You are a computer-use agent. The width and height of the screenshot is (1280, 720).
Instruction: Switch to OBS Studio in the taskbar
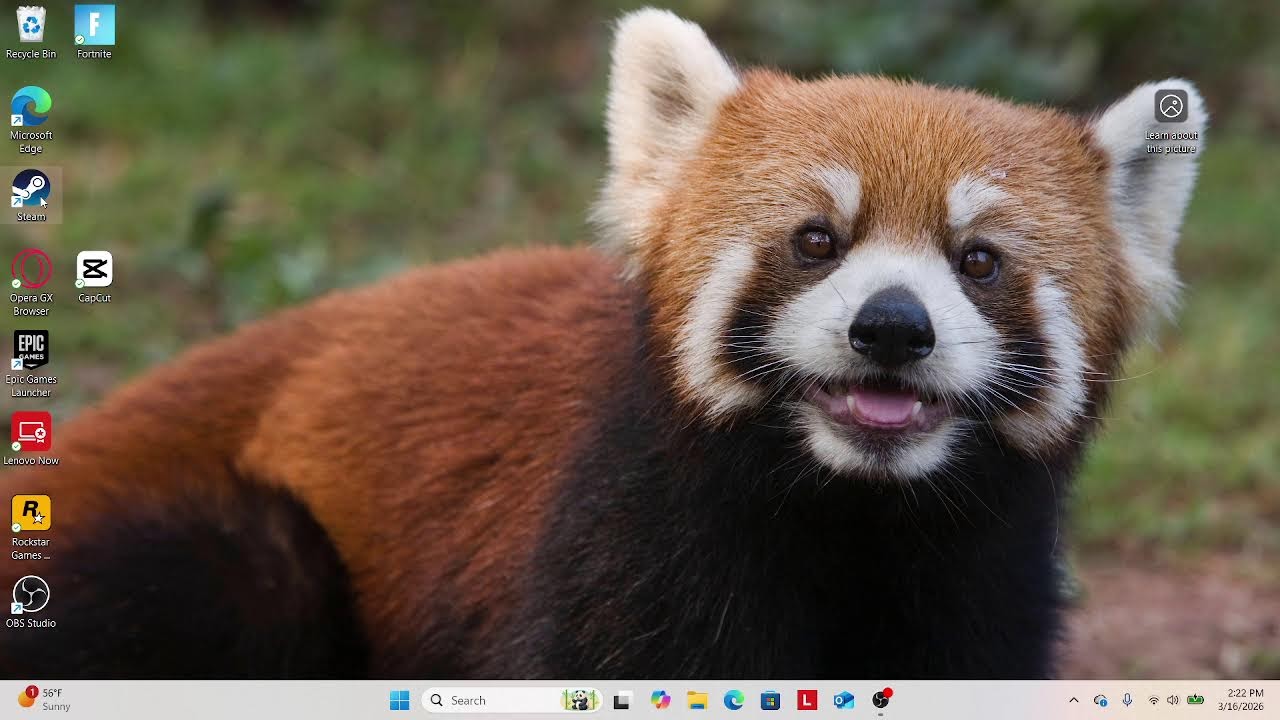(x=881, y=700)
